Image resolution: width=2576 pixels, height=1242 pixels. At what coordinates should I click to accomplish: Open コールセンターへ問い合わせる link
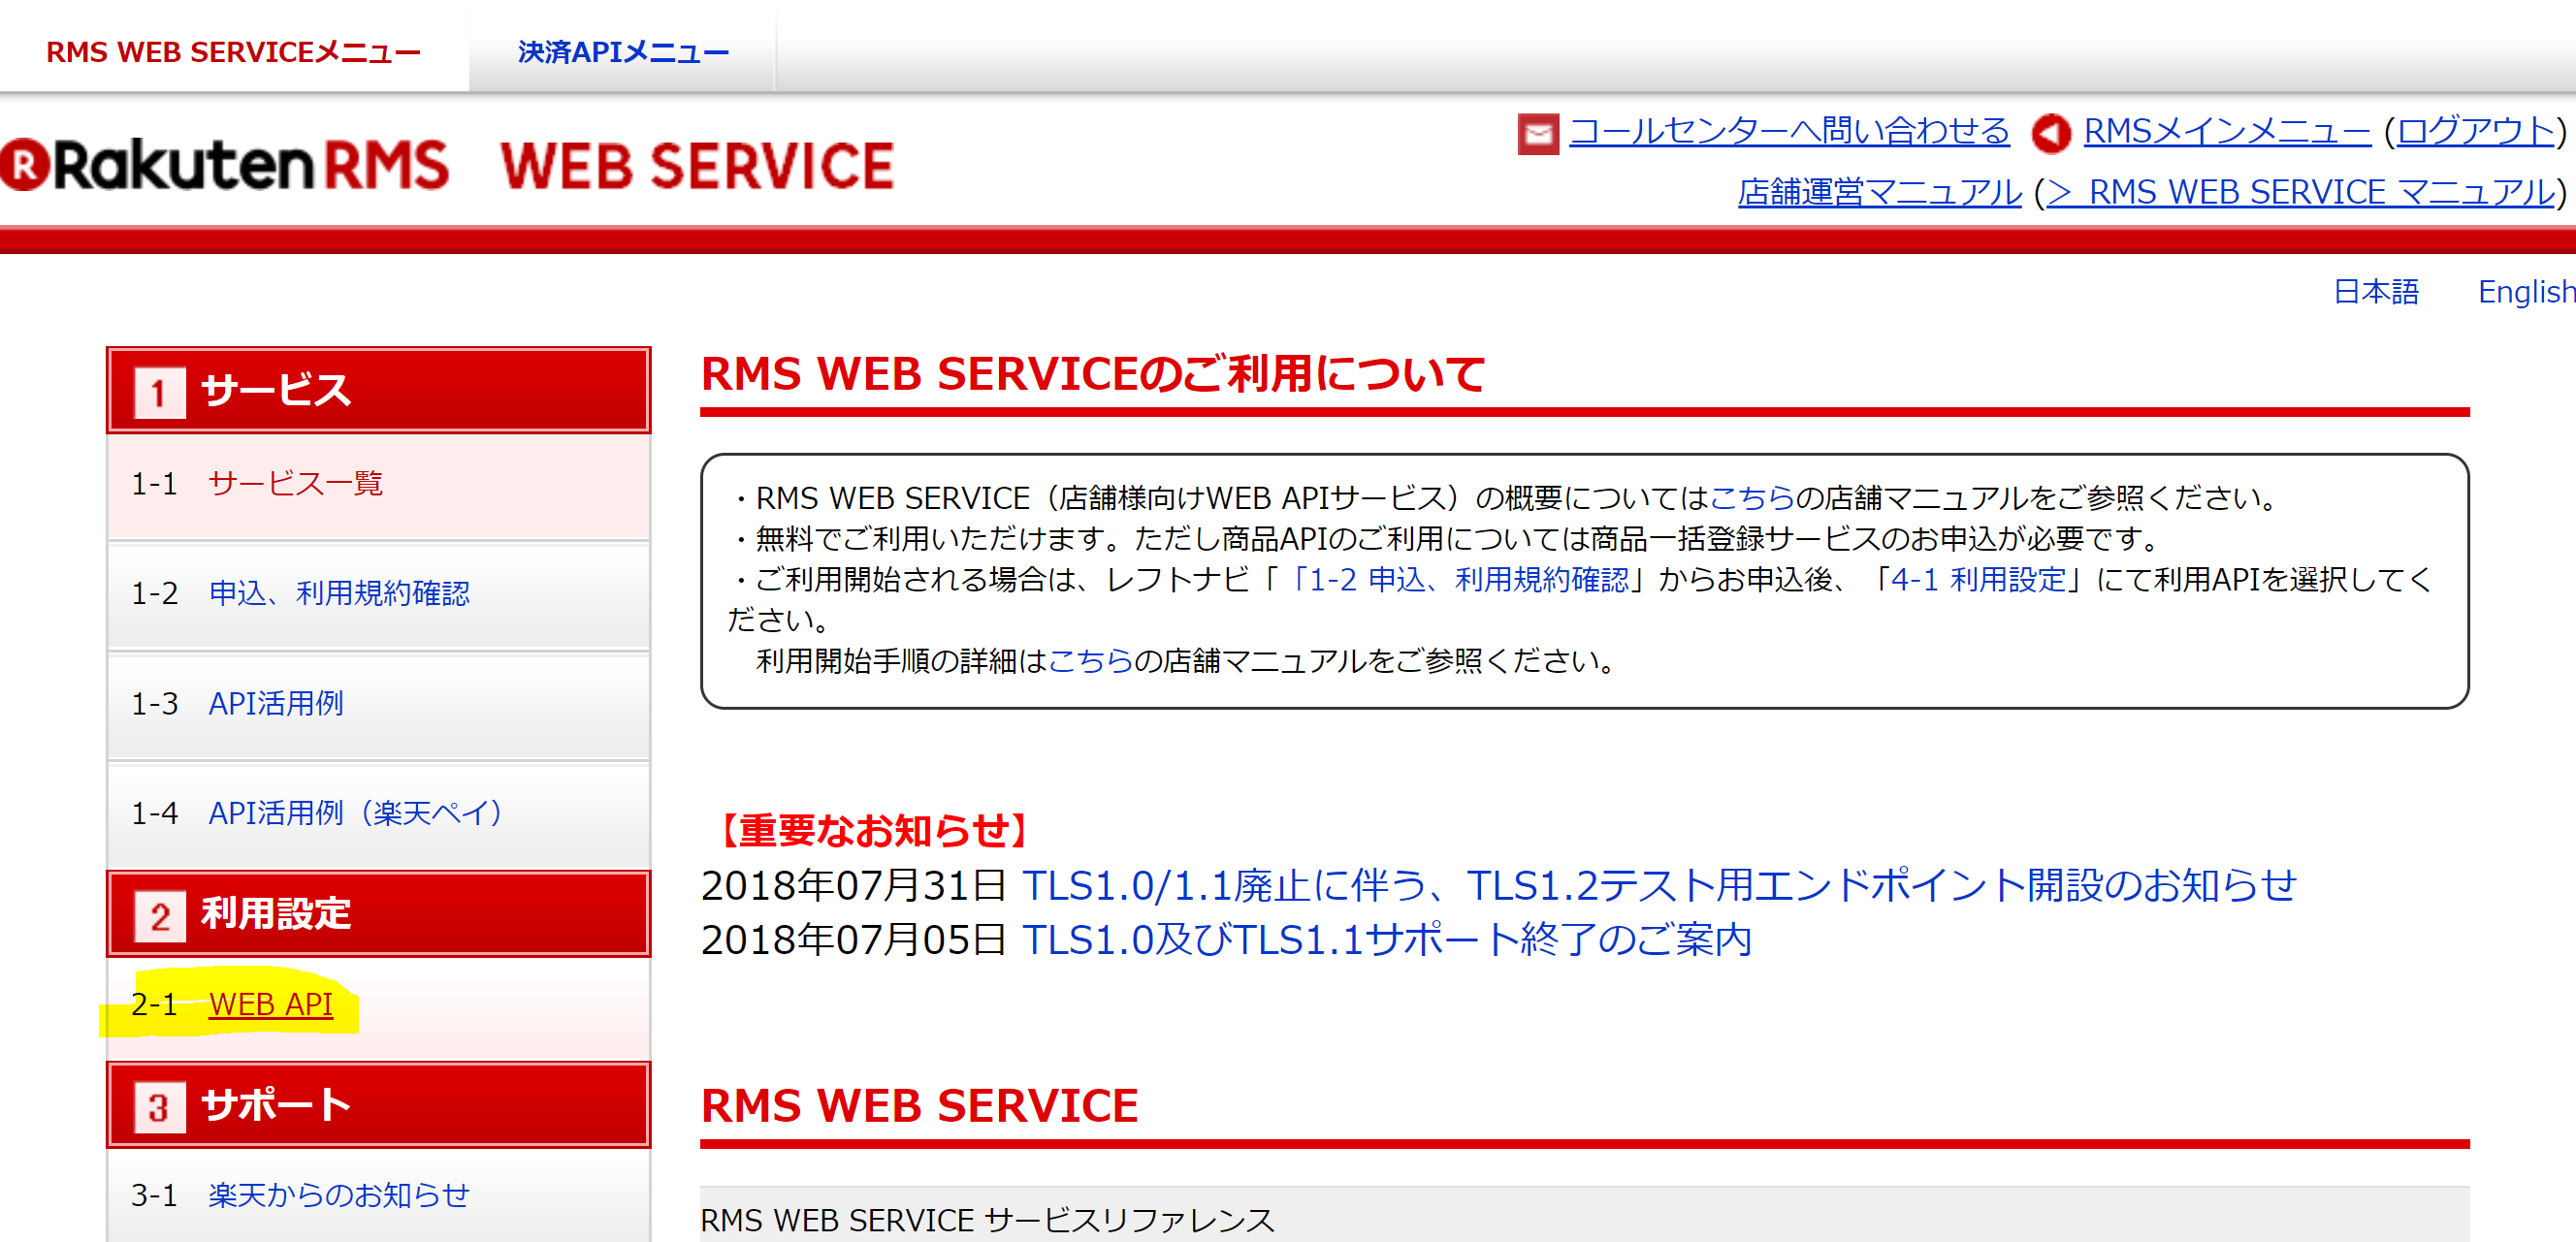pyautogui.click(x=1788, y=131)
